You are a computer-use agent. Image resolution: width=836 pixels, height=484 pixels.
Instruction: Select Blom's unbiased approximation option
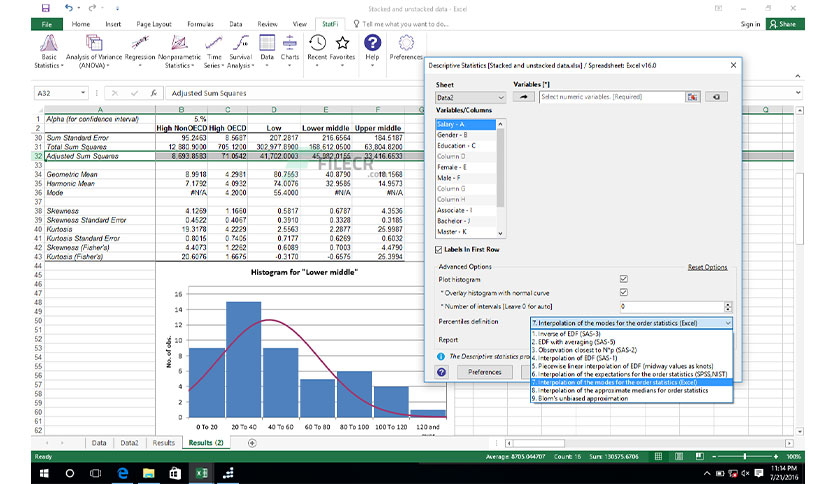click(x=580, y=398)
